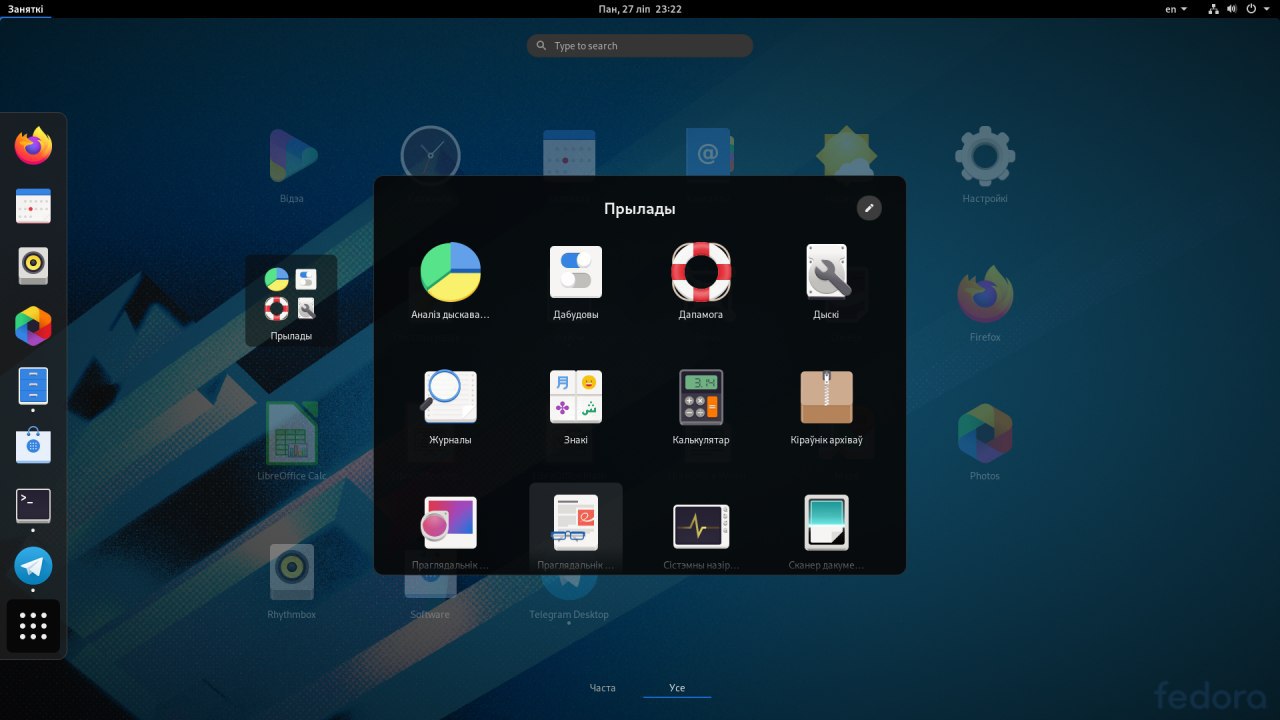The height and width of the screenshot is (720, 1280).
Task: Open Аналіз дыскава... disk usage analyzer
Action: click(x=451, y=281)
